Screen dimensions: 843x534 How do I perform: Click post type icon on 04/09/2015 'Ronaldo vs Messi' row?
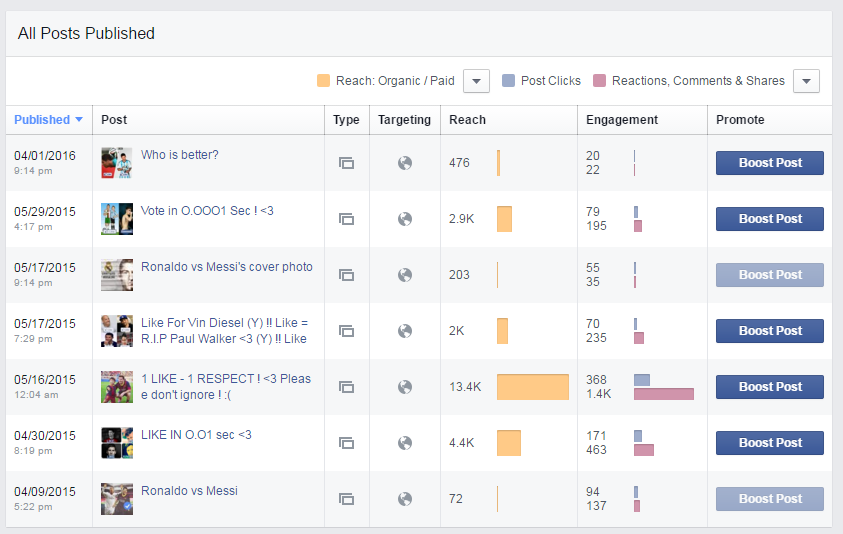click(346, 499)
